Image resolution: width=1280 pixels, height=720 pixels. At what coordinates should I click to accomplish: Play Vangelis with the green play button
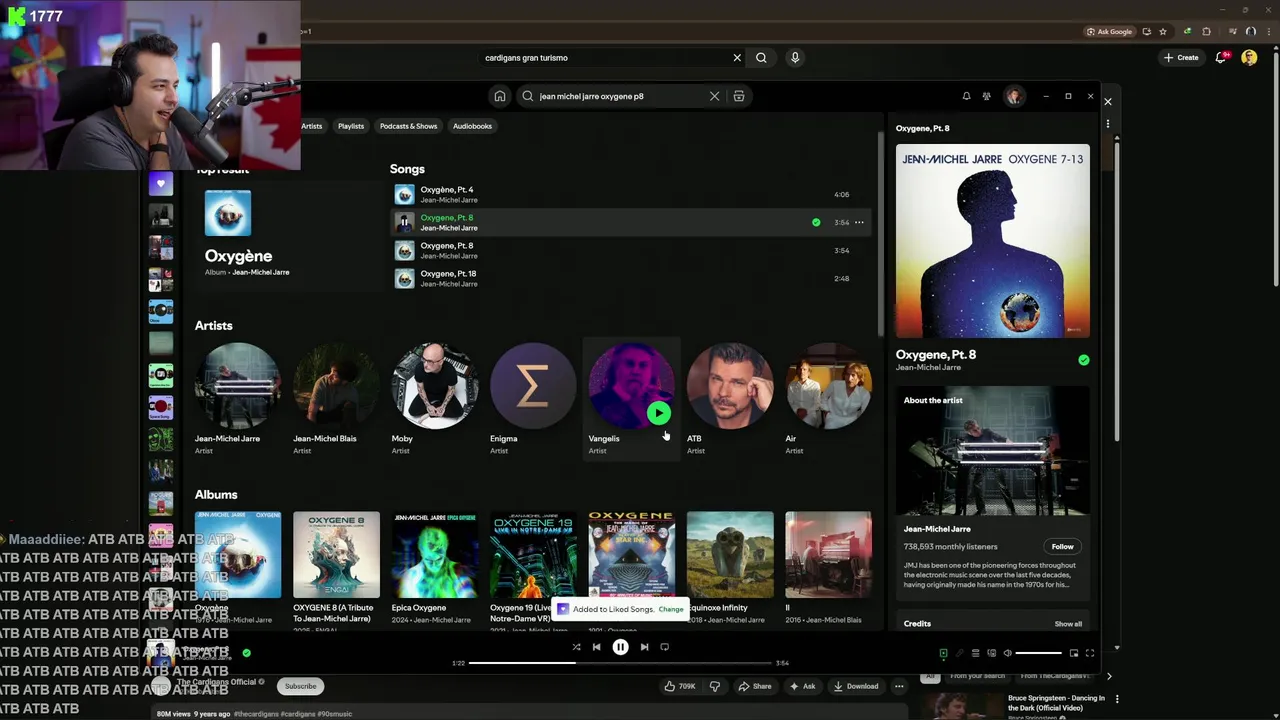658,413
